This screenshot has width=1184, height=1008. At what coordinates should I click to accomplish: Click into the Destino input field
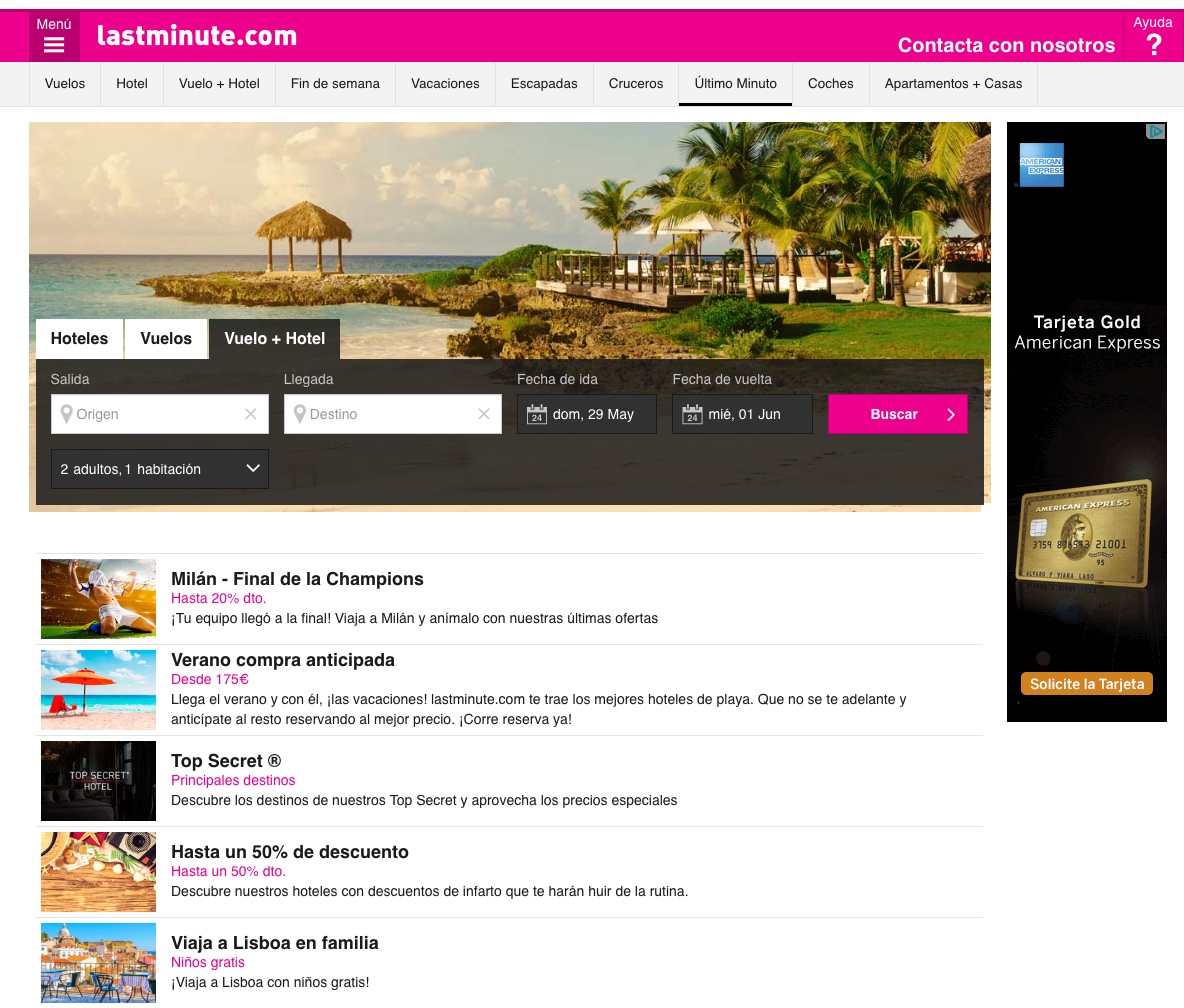tap(393, 414)
